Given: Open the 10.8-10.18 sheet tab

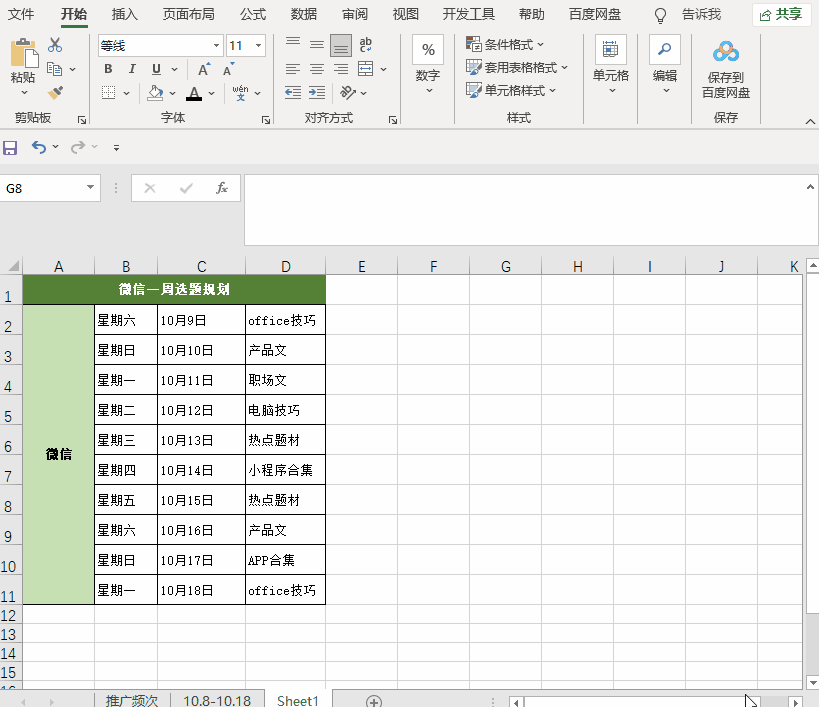Looking at the screenshot, I should point(217,699).
